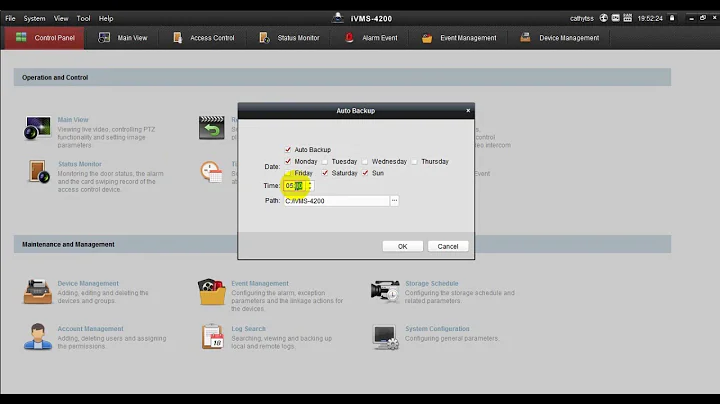Viewport: 720px width, 404px height.
Task: Toggle the Auto Backup checkbox
Action: tap(288, 150)
